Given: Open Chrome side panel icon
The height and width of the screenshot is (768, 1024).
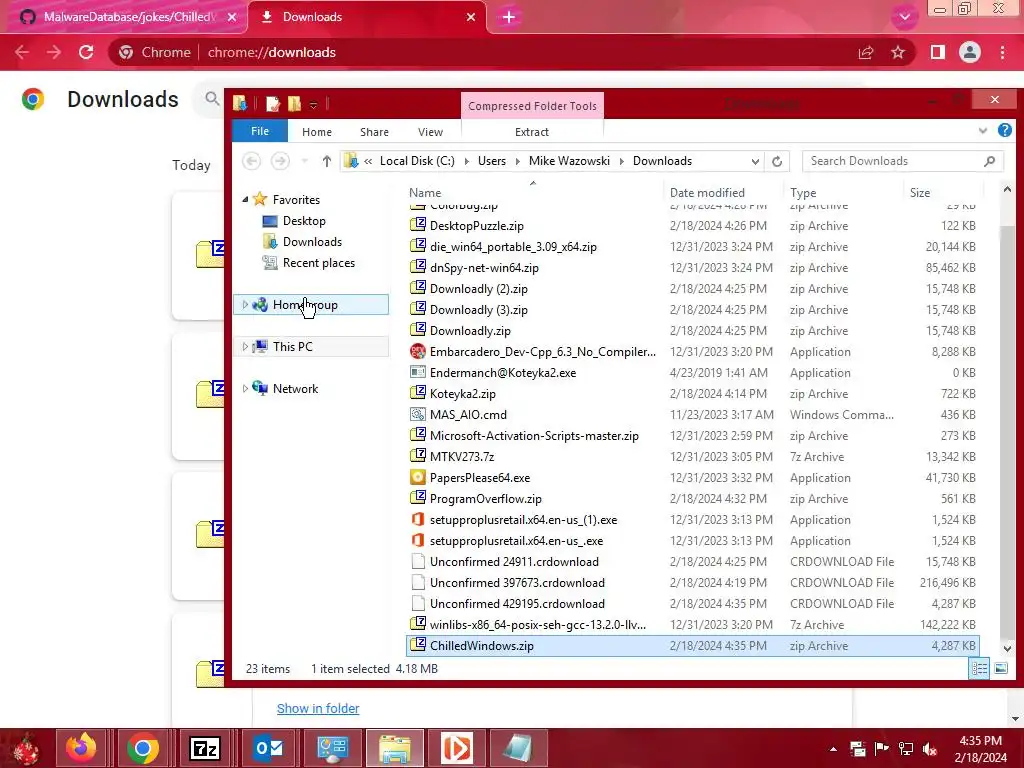Looking at the screenshot, I should click(x=938, y=52).
